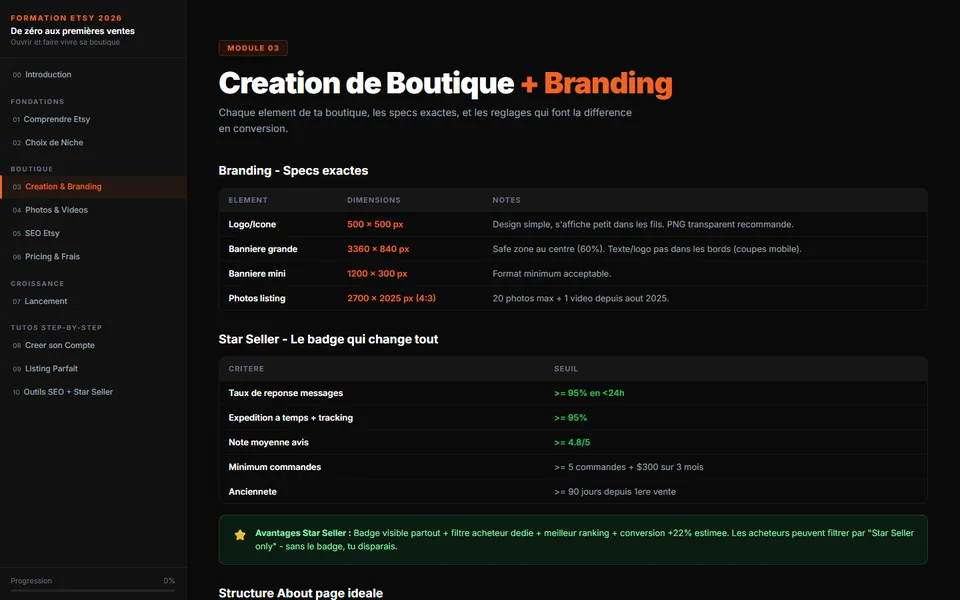Click the gold star icon in Avantages box
960x600 pixels.
coord(240,534)
